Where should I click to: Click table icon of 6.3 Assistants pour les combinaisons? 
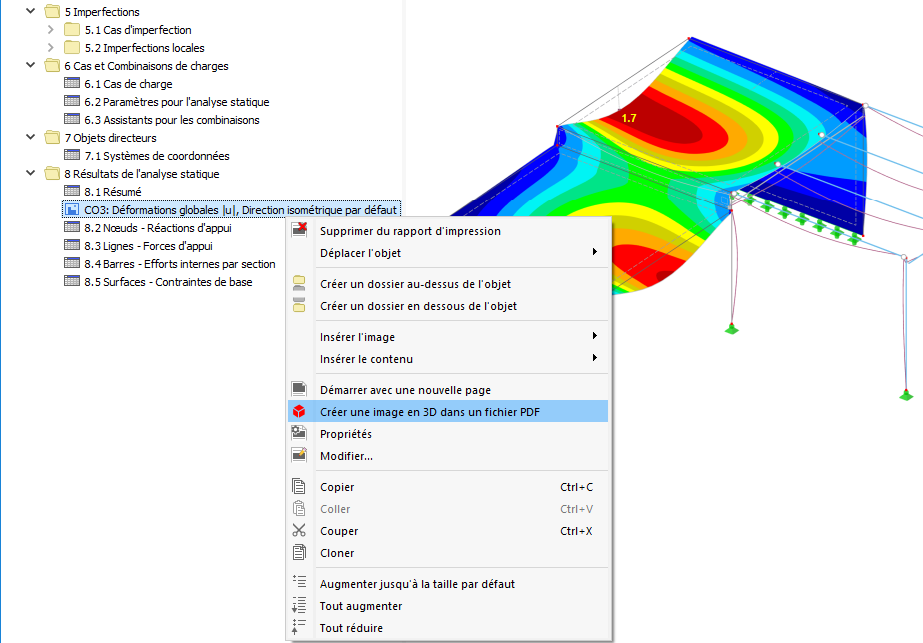tap(72, 119)
